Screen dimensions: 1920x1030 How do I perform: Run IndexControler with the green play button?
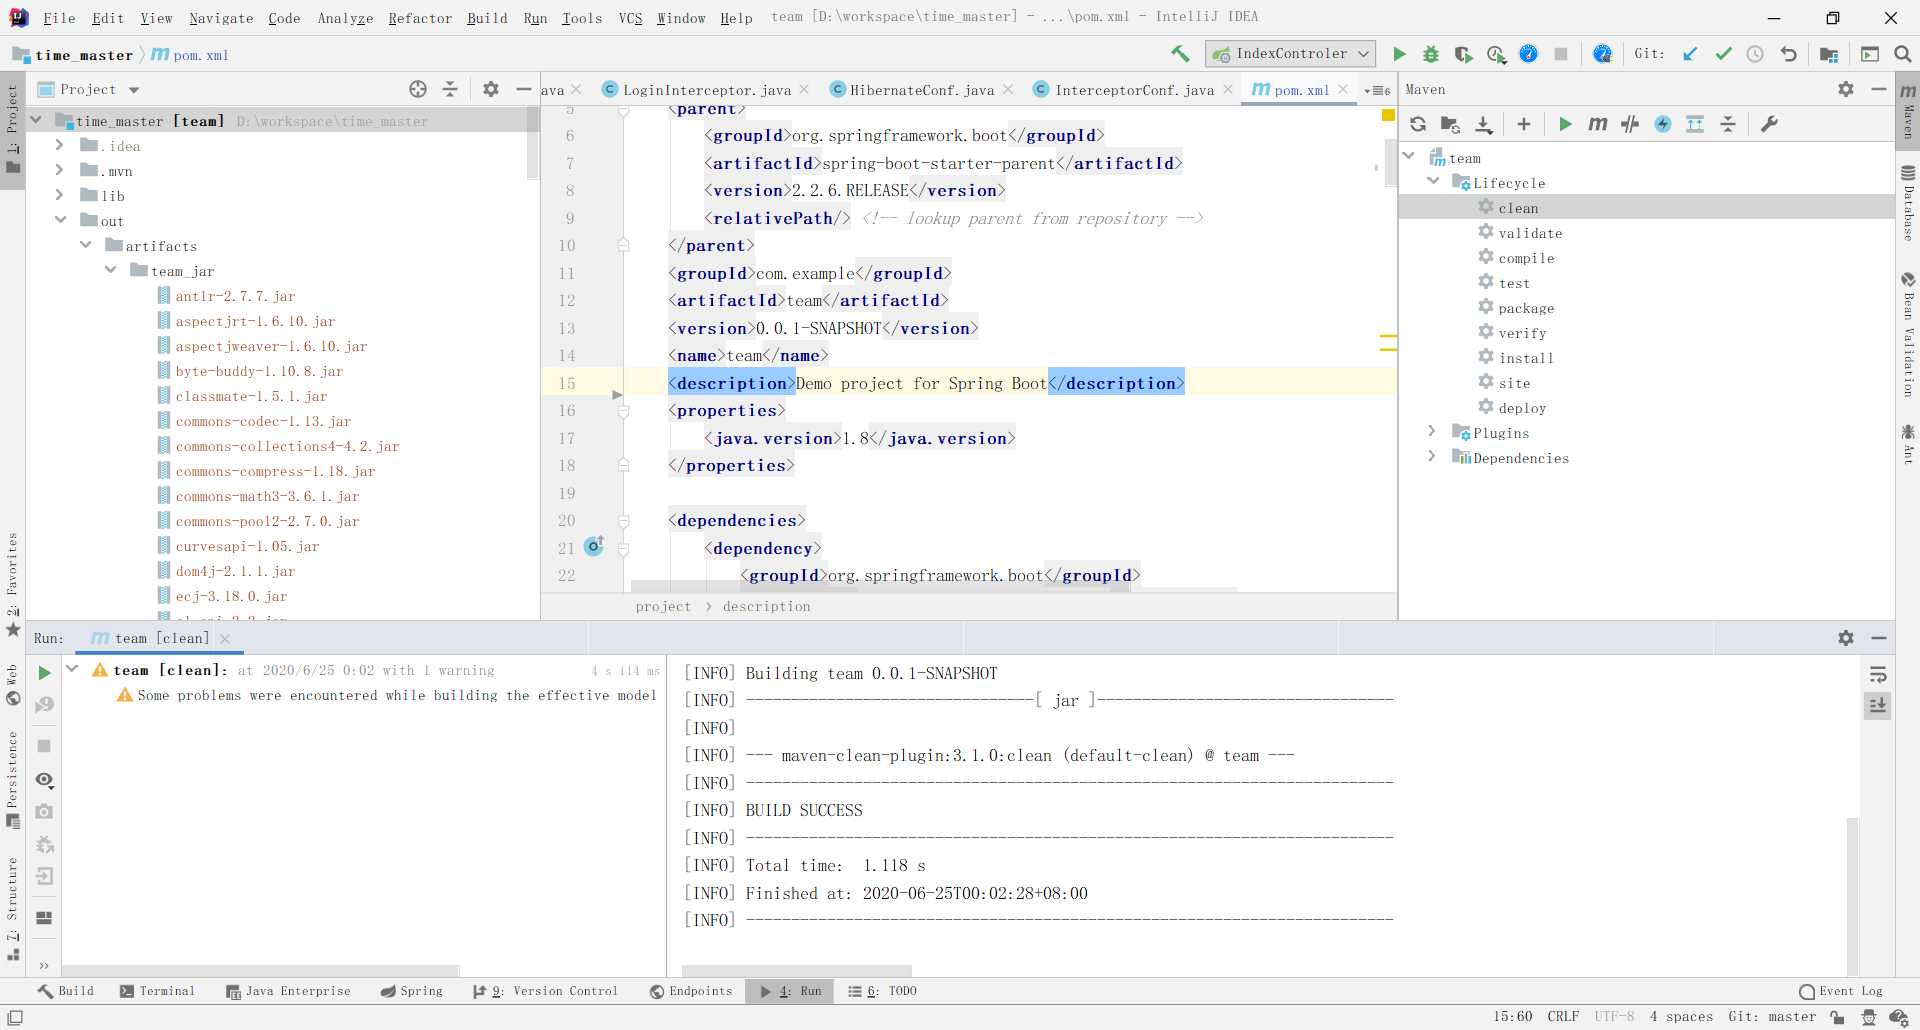coord(1399,54)
